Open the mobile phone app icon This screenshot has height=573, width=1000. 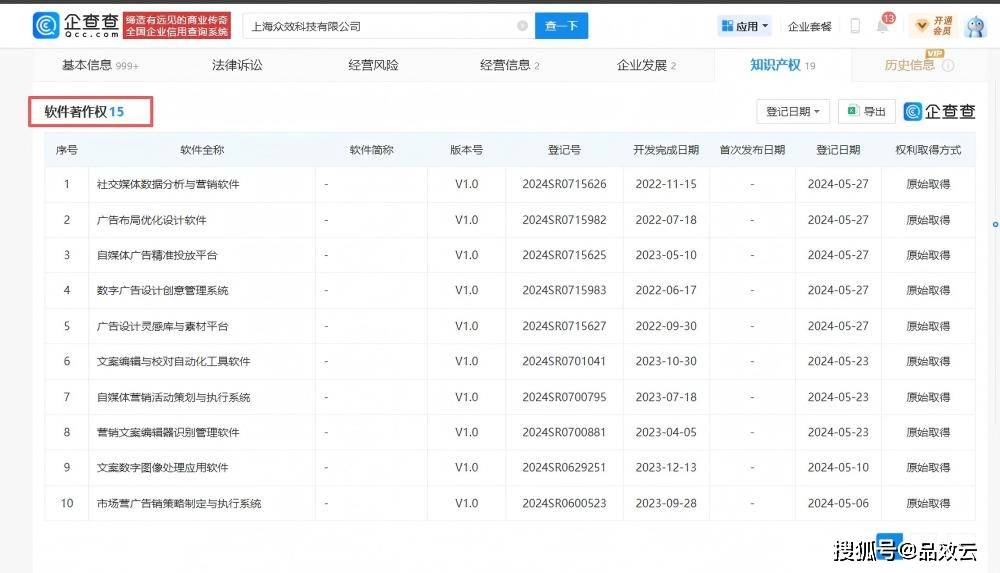[x=855, y=26]
